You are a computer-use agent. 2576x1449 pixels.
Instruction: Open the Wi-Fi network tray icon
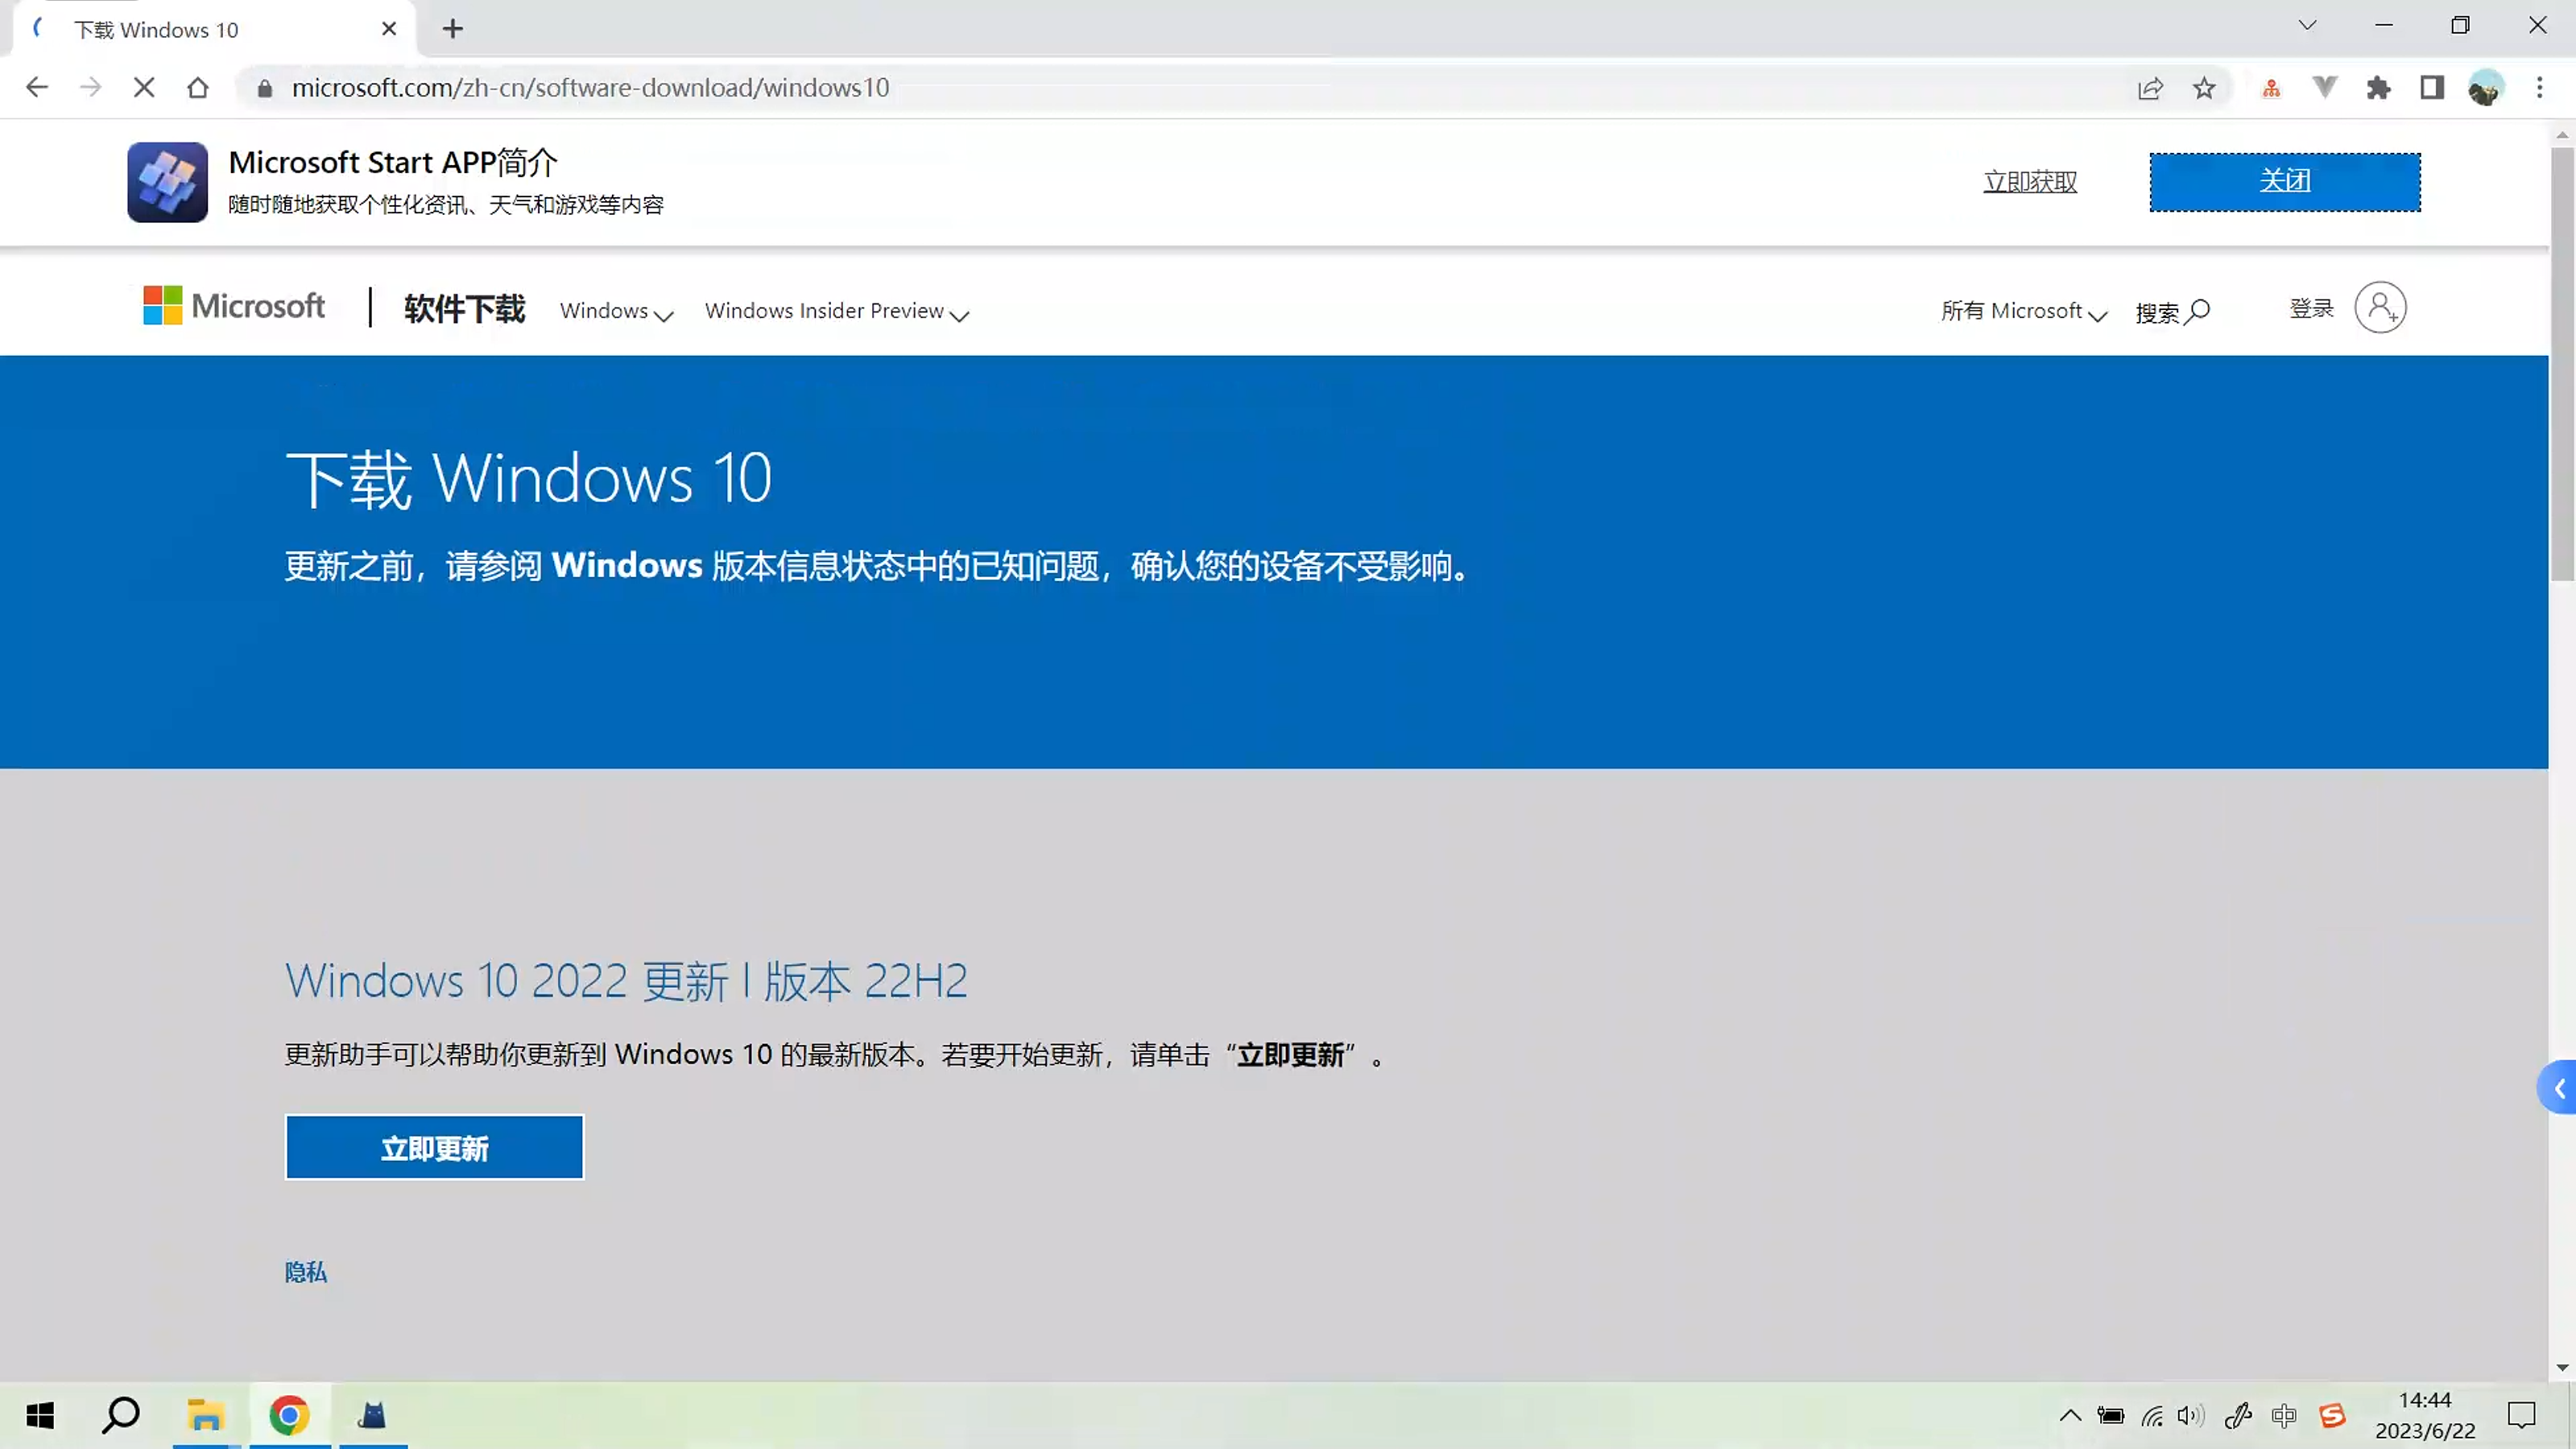pos(2152,1416)
